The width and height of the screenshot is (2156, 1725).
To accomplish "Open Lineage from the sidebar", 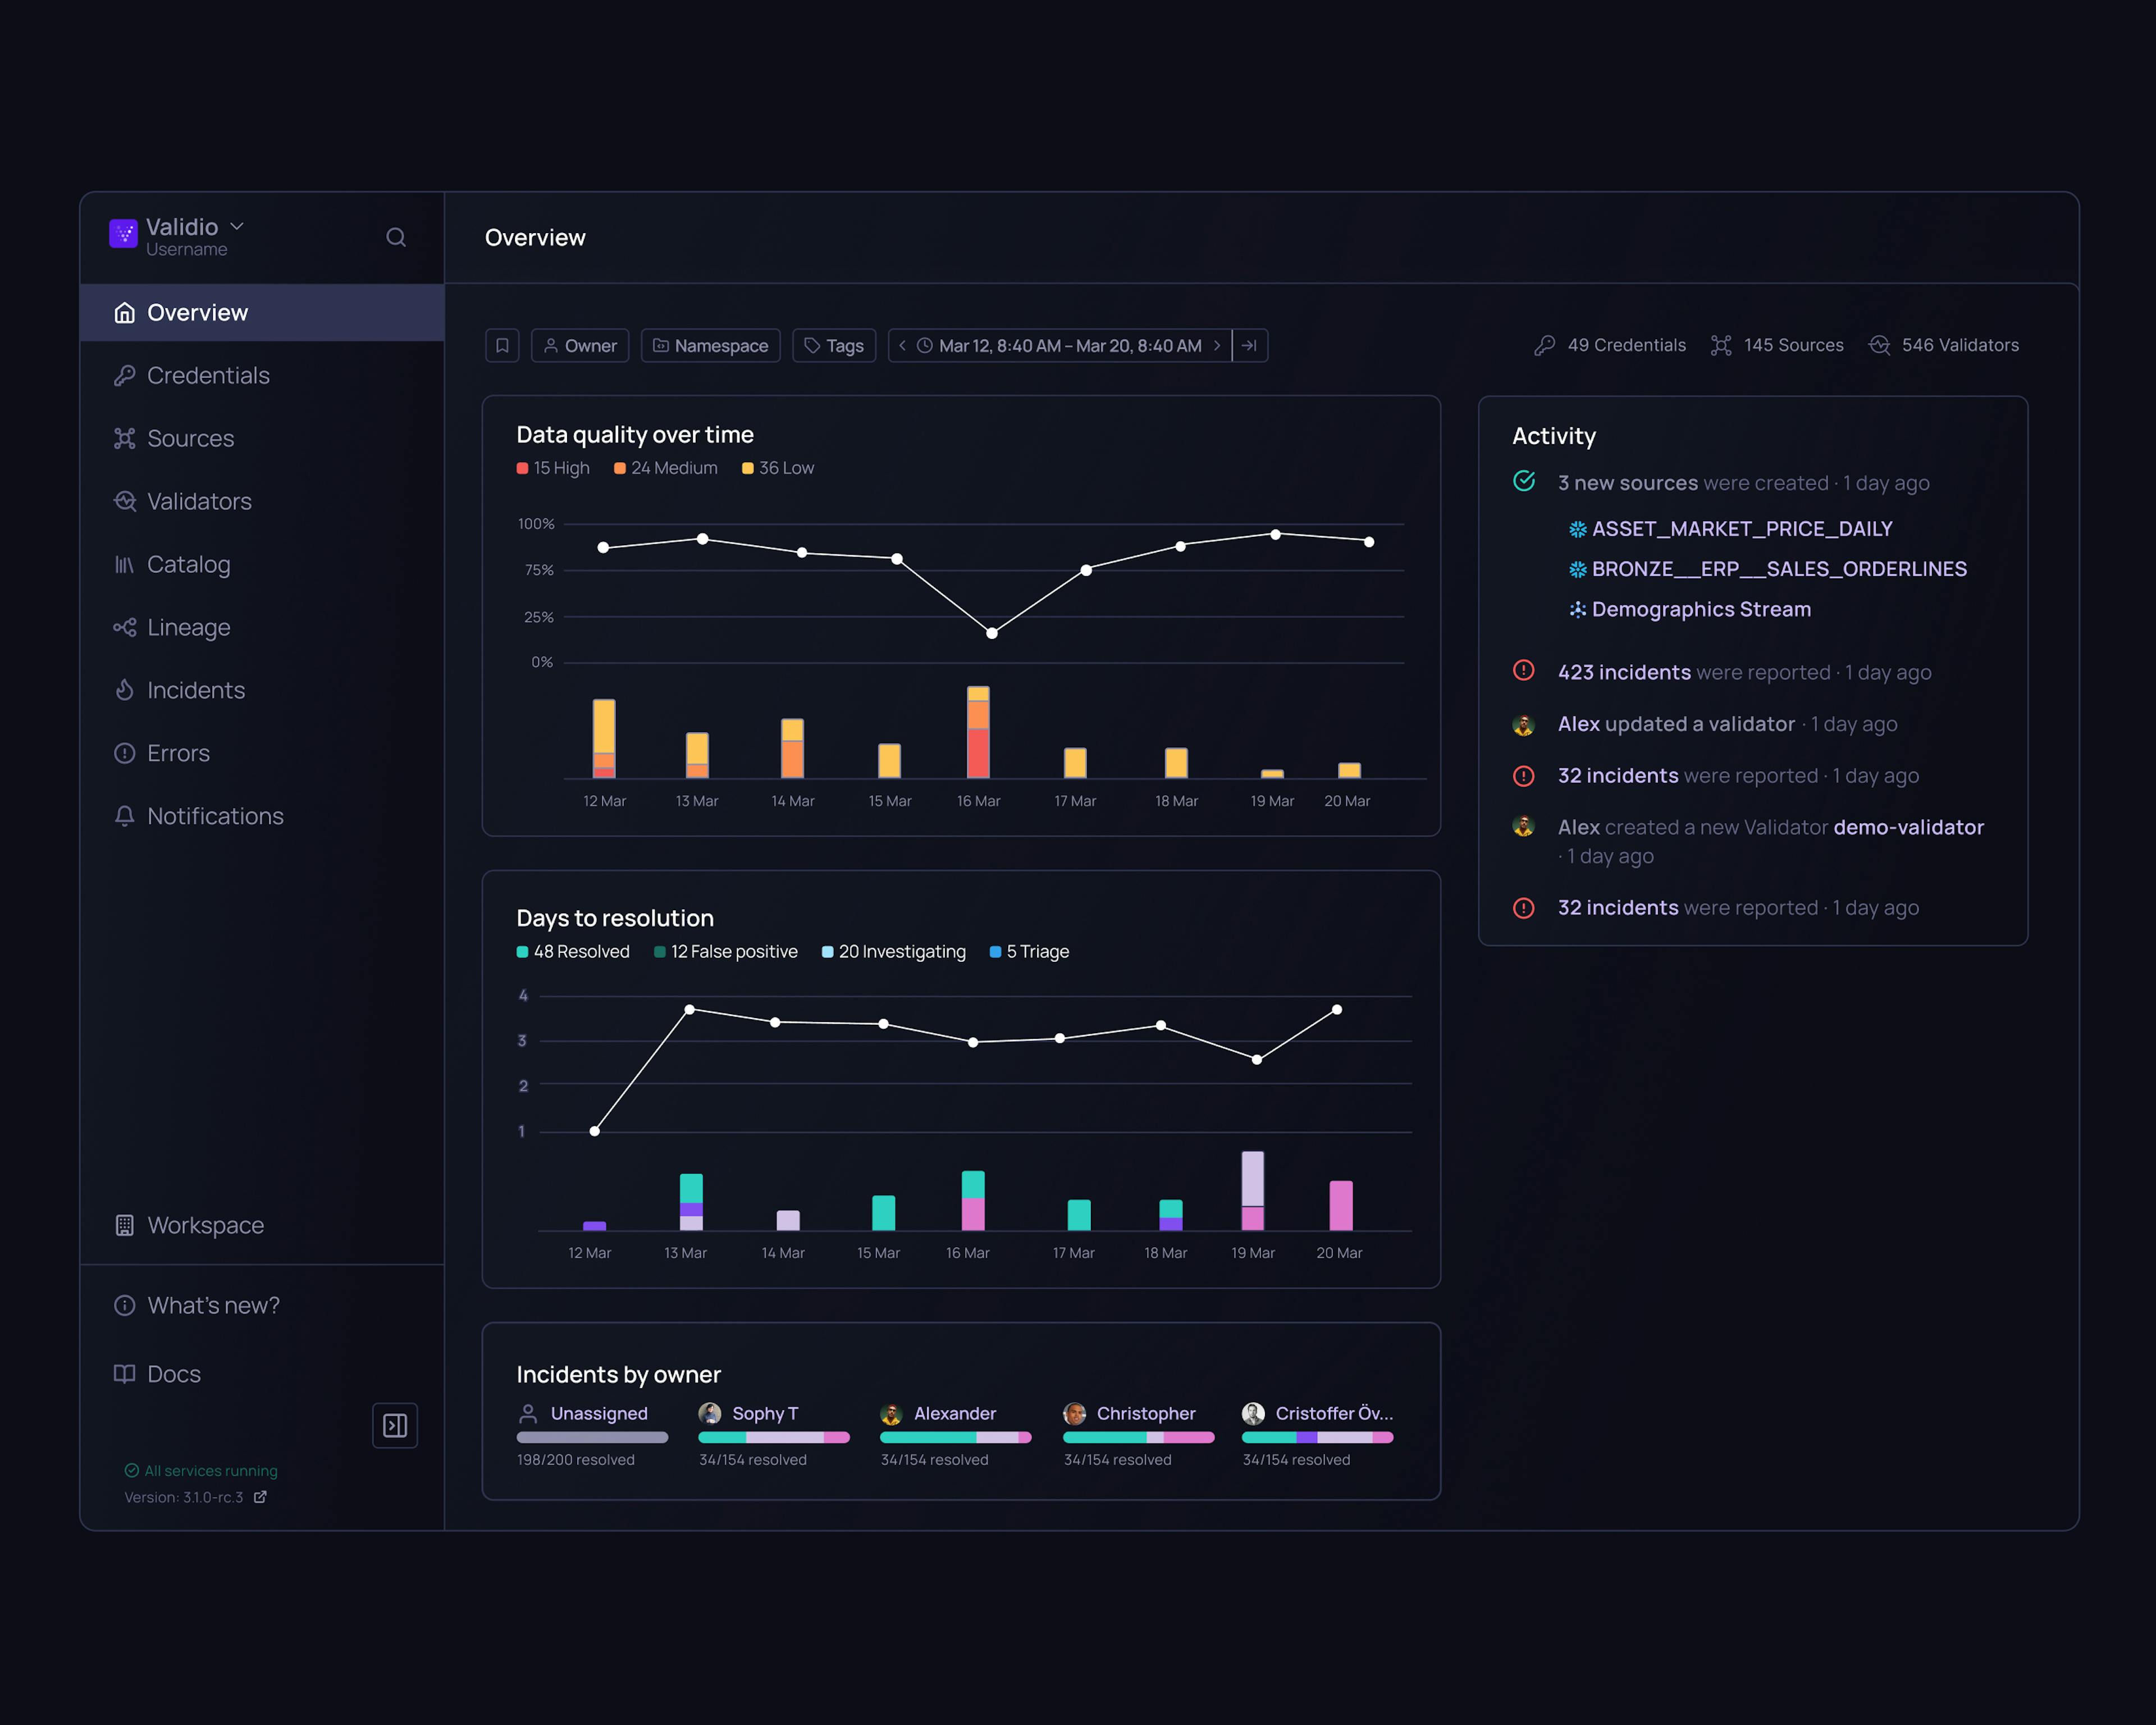I will click(188, 627).
